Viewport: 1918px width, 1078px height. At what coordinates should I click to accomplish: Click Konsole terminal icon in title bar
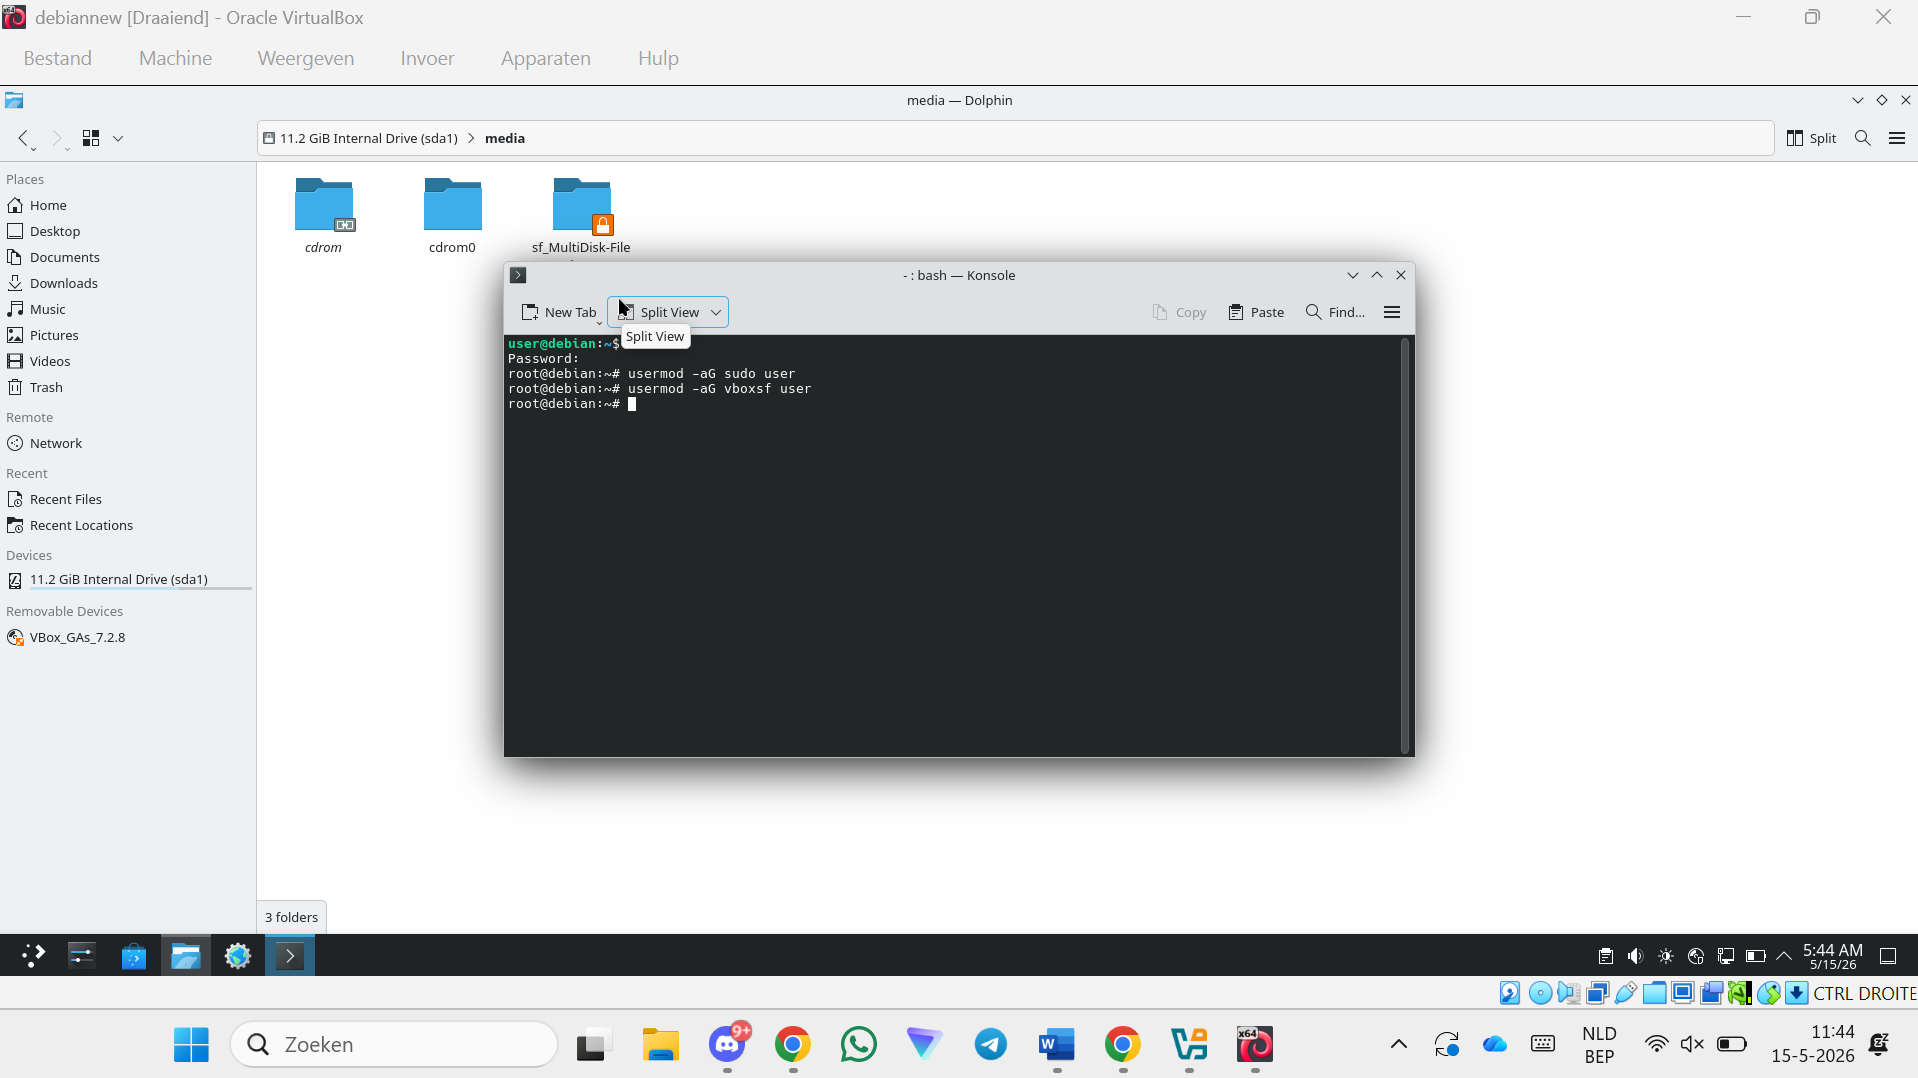tap(518, 275)
